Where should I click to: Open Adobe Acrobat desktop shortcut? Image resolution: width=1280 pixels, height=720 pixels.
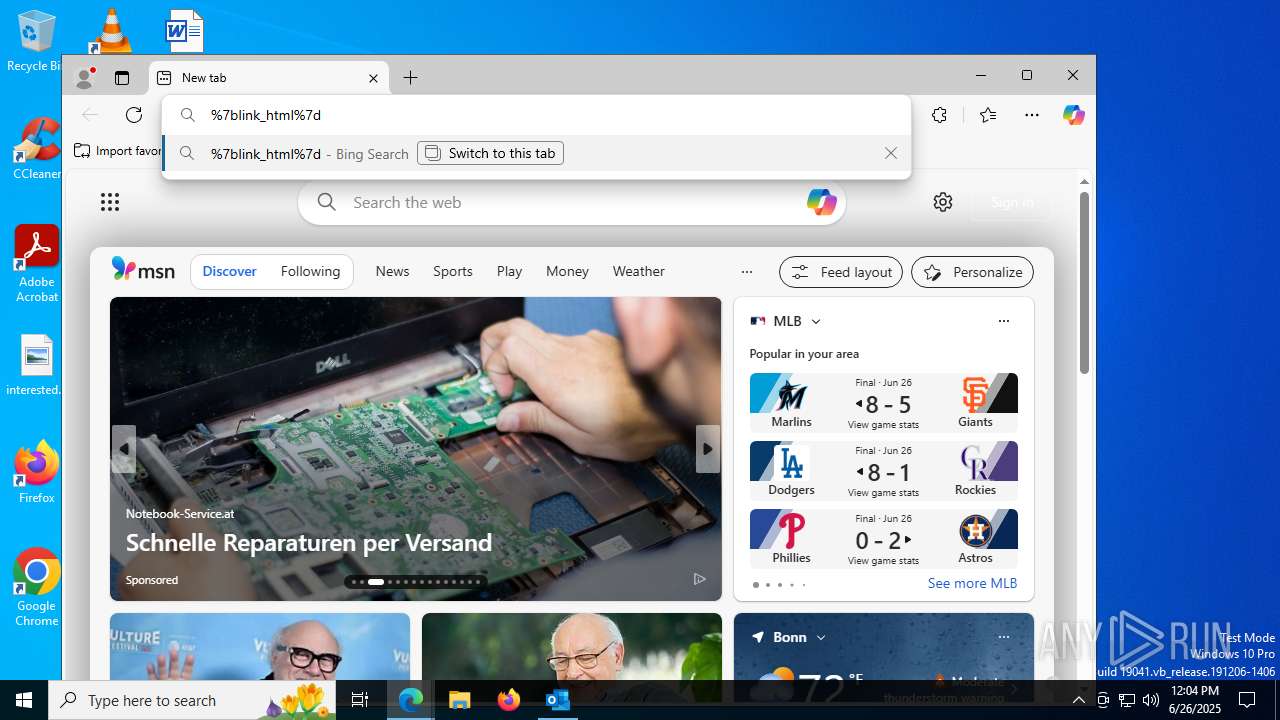pyautogui.click(x=36, y=263)
